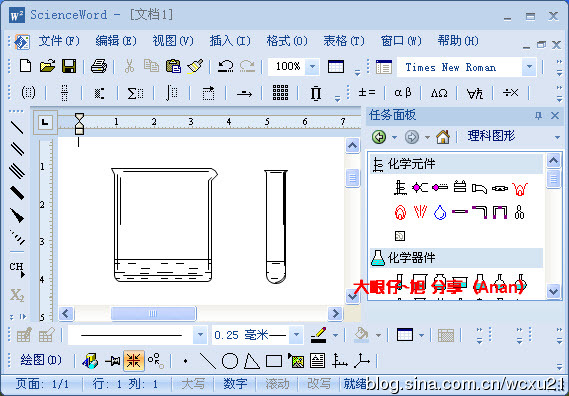This screenshot has height=396, width=569.
Task: Click the Save floppy disk icon
Action: (x=69, y=66)
